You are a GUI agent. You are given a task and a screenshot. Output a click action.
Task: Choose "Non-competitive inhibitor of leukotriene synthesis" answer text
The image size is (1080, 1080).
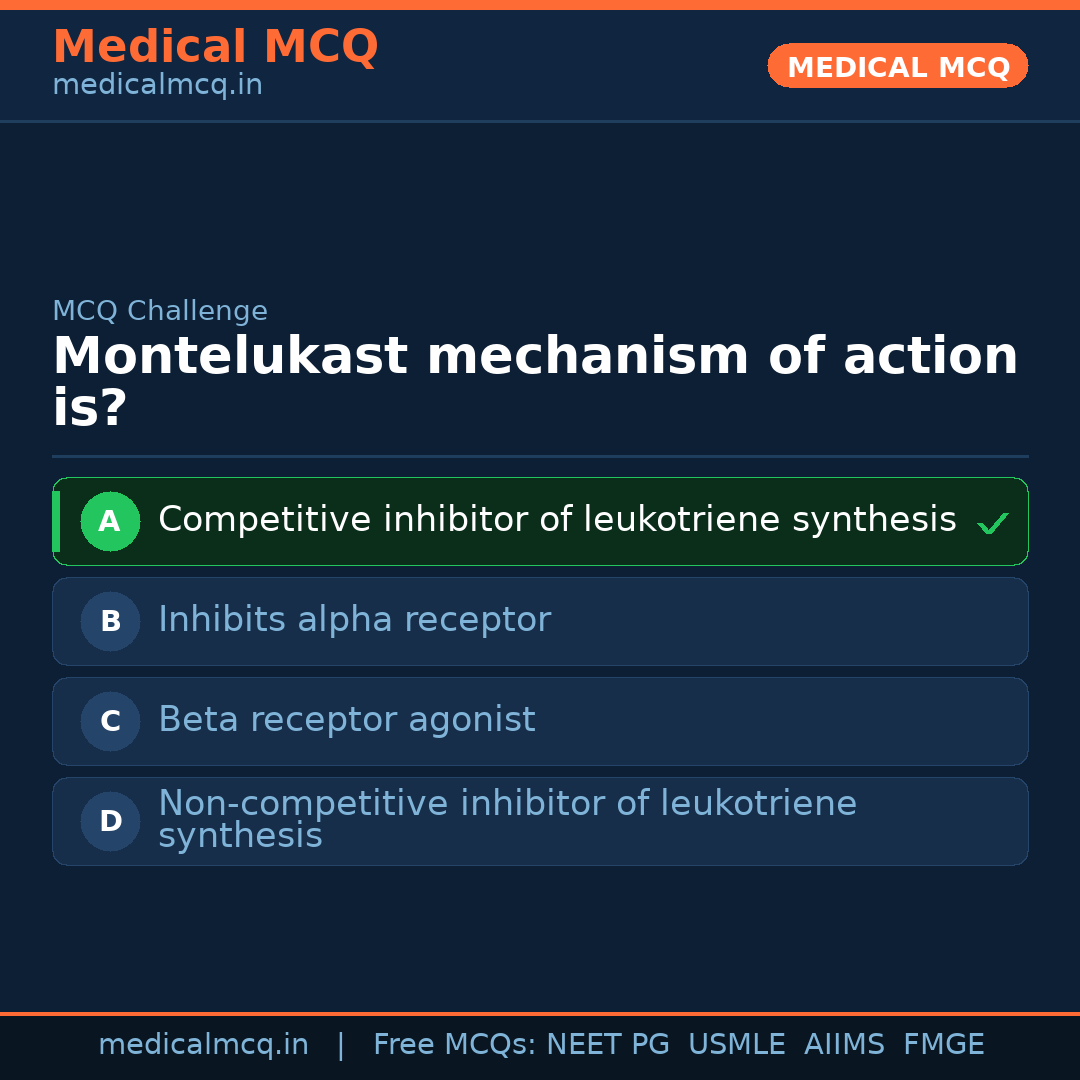click(507, 819)
